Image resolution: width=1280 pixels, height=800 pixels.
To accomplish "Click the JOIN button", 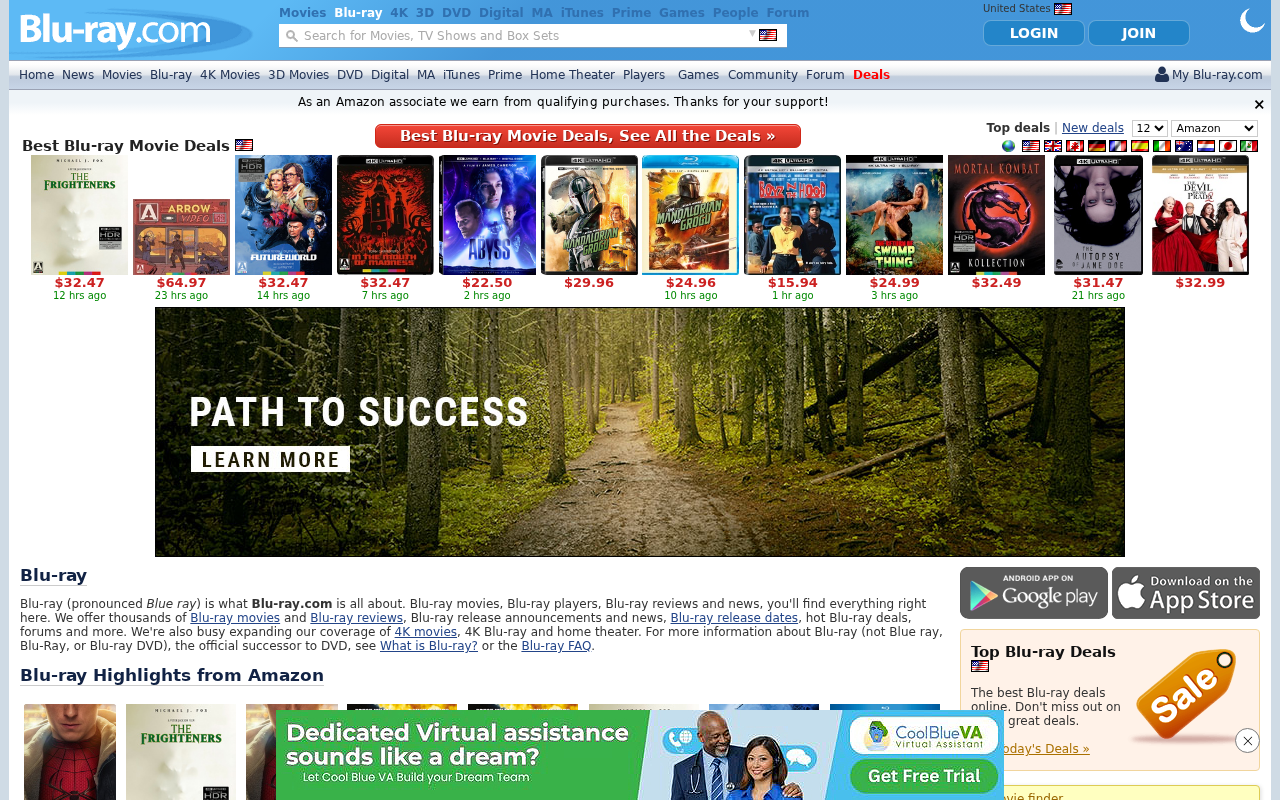I will pyautogui.click(x=1139, y=33).
